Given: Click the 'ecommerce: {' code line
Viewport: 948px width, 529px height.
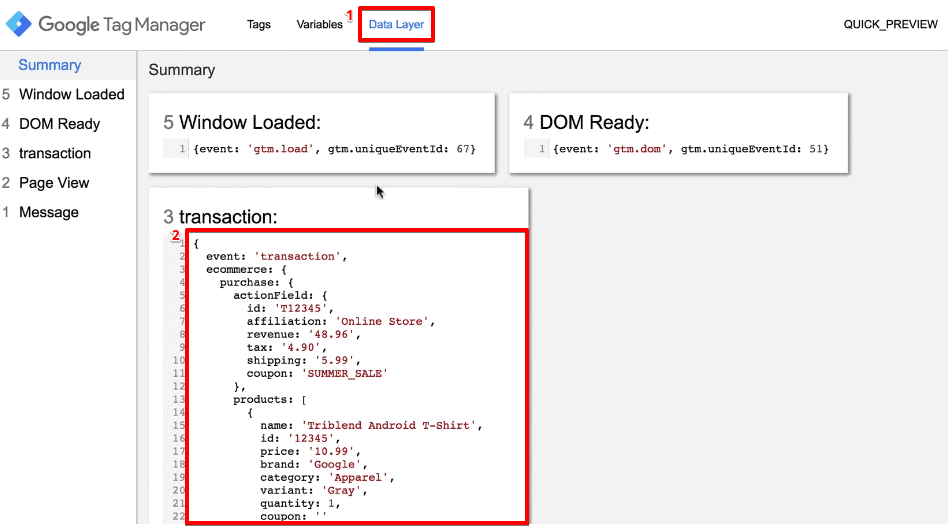Looking at the screenshot, I should pyautogui.click(x=246, y=270).
